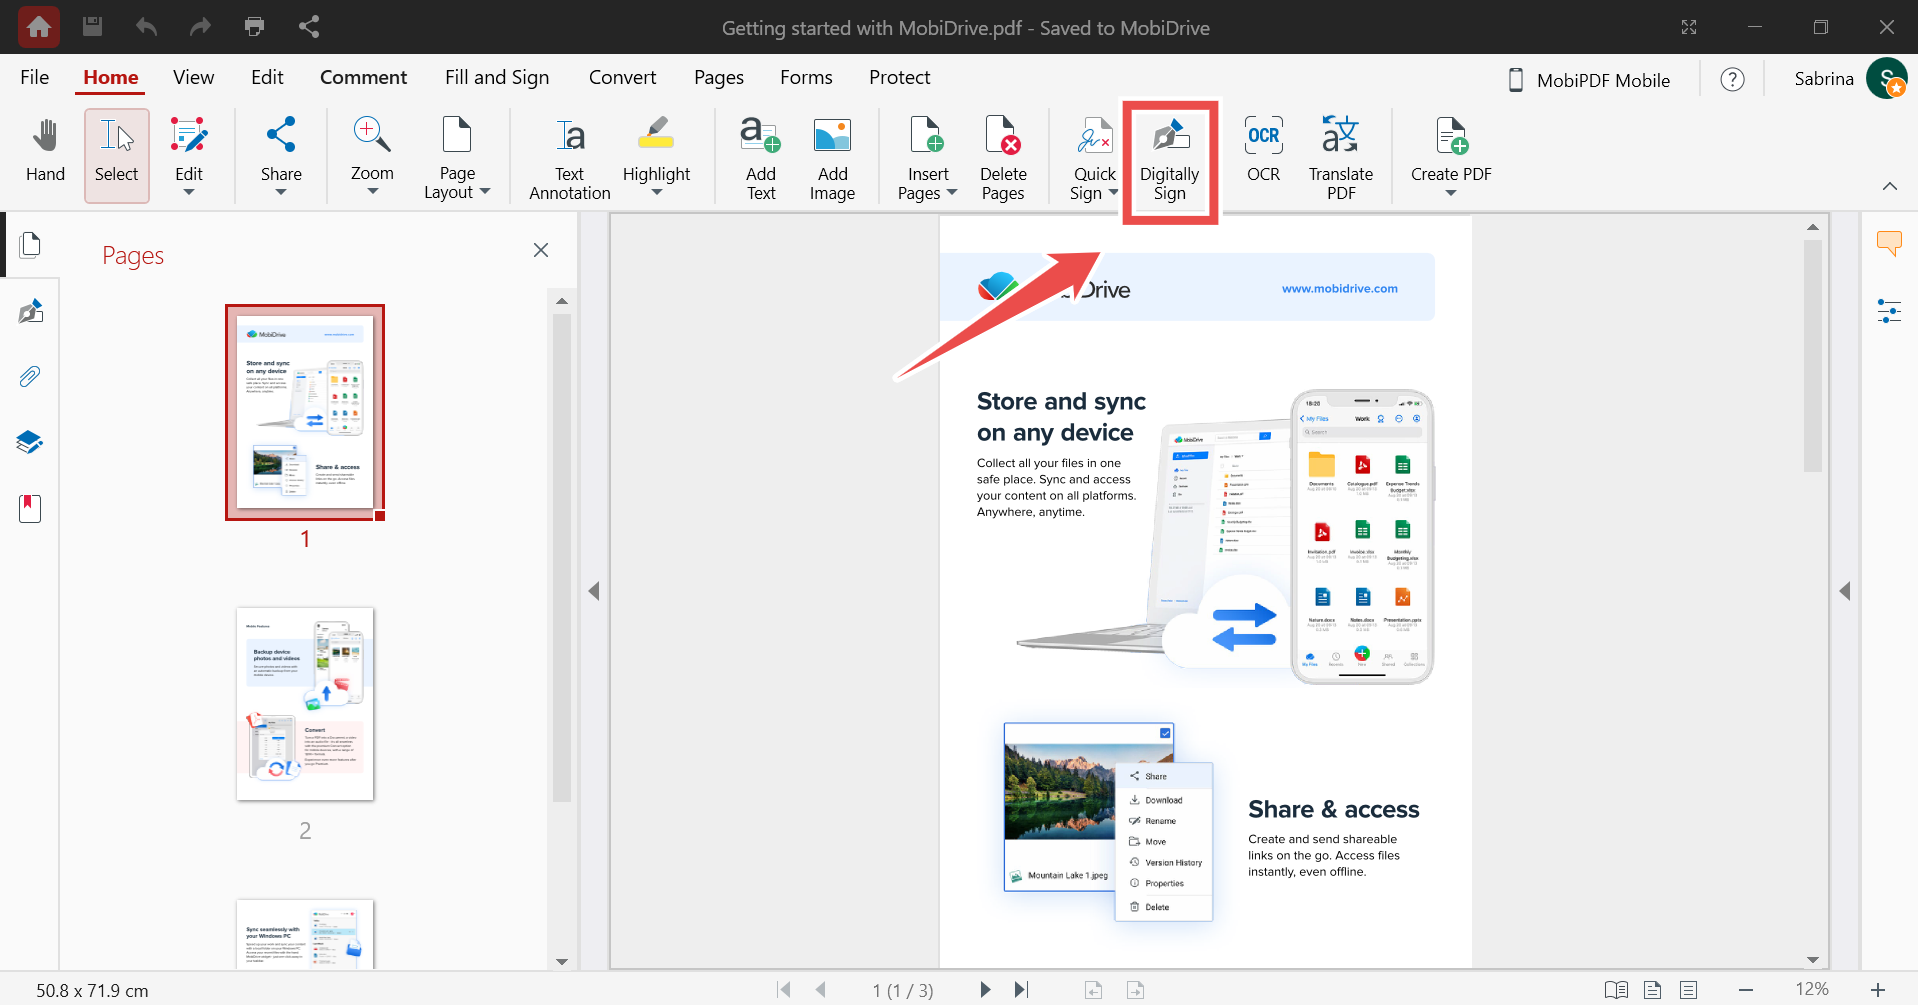
Task: Collapse the left panel with the arrow
Action: pyautogui.click(x=594, y=591)
